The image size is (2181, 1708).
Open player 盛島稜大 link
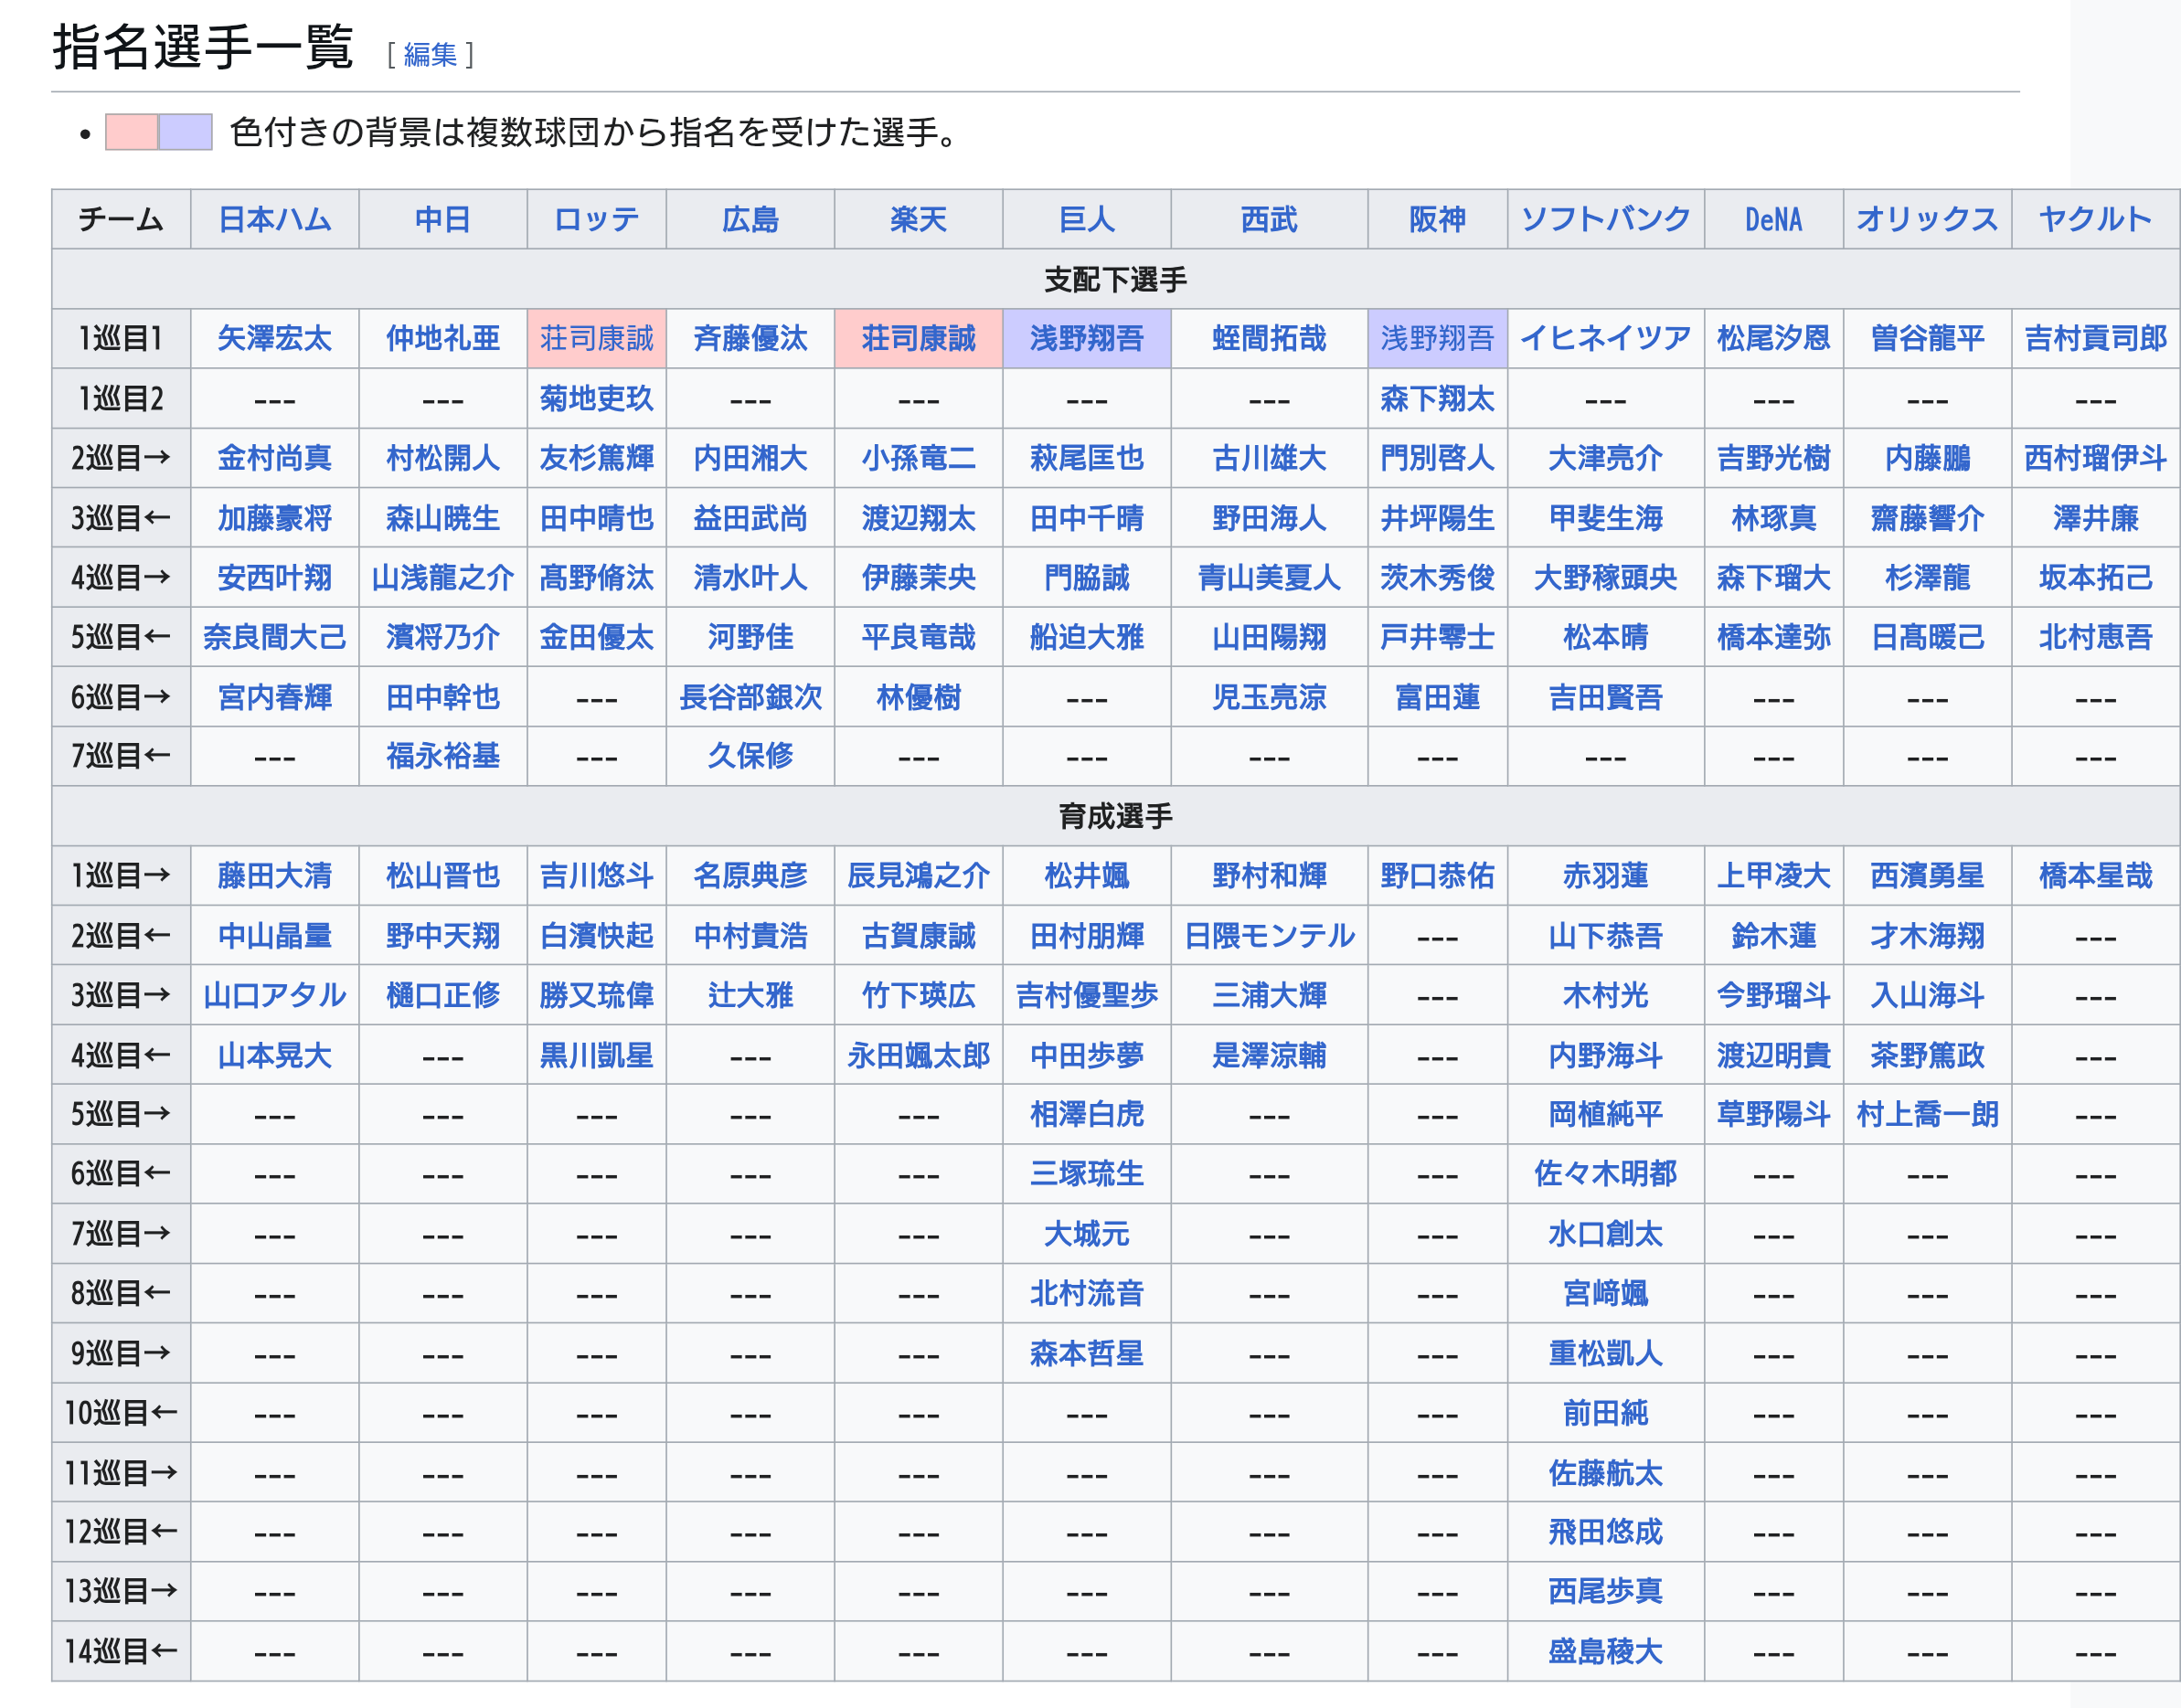pyautogui.click(x=1605, y=1651)
